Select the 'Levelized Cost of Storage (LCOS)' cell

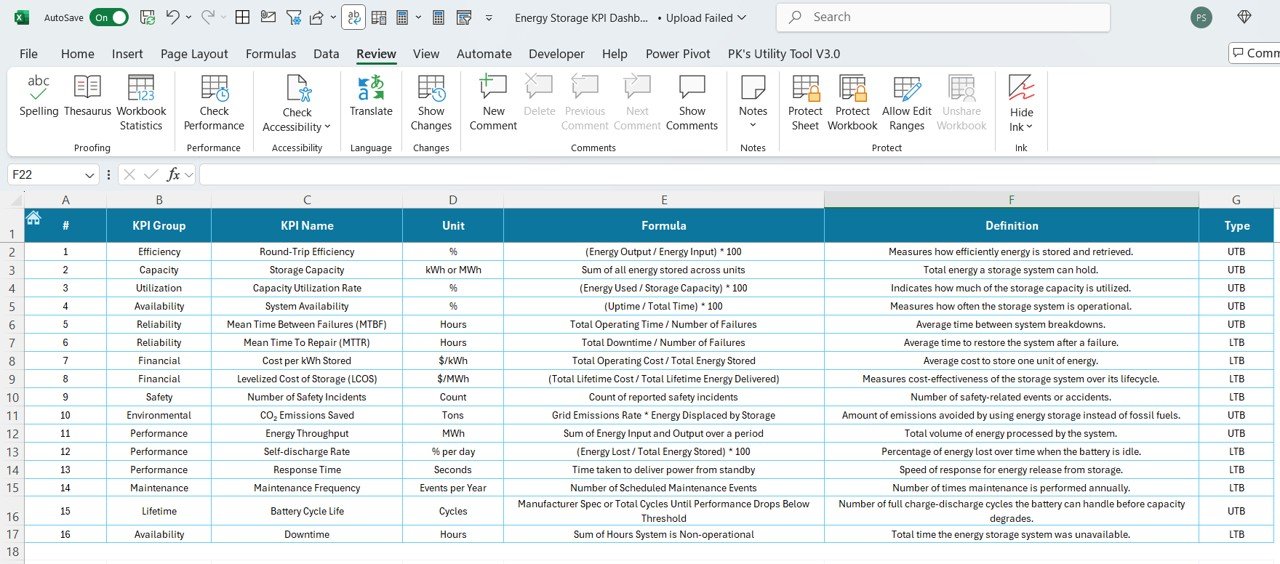point(307,379)
